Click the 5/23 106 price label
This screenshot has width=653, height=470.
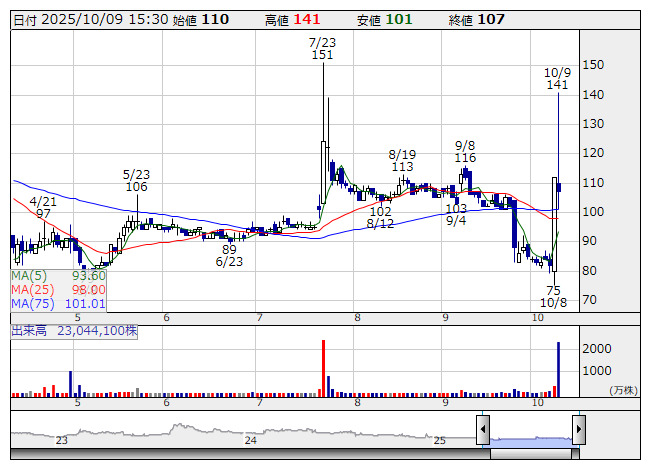[x=137, y=181]
